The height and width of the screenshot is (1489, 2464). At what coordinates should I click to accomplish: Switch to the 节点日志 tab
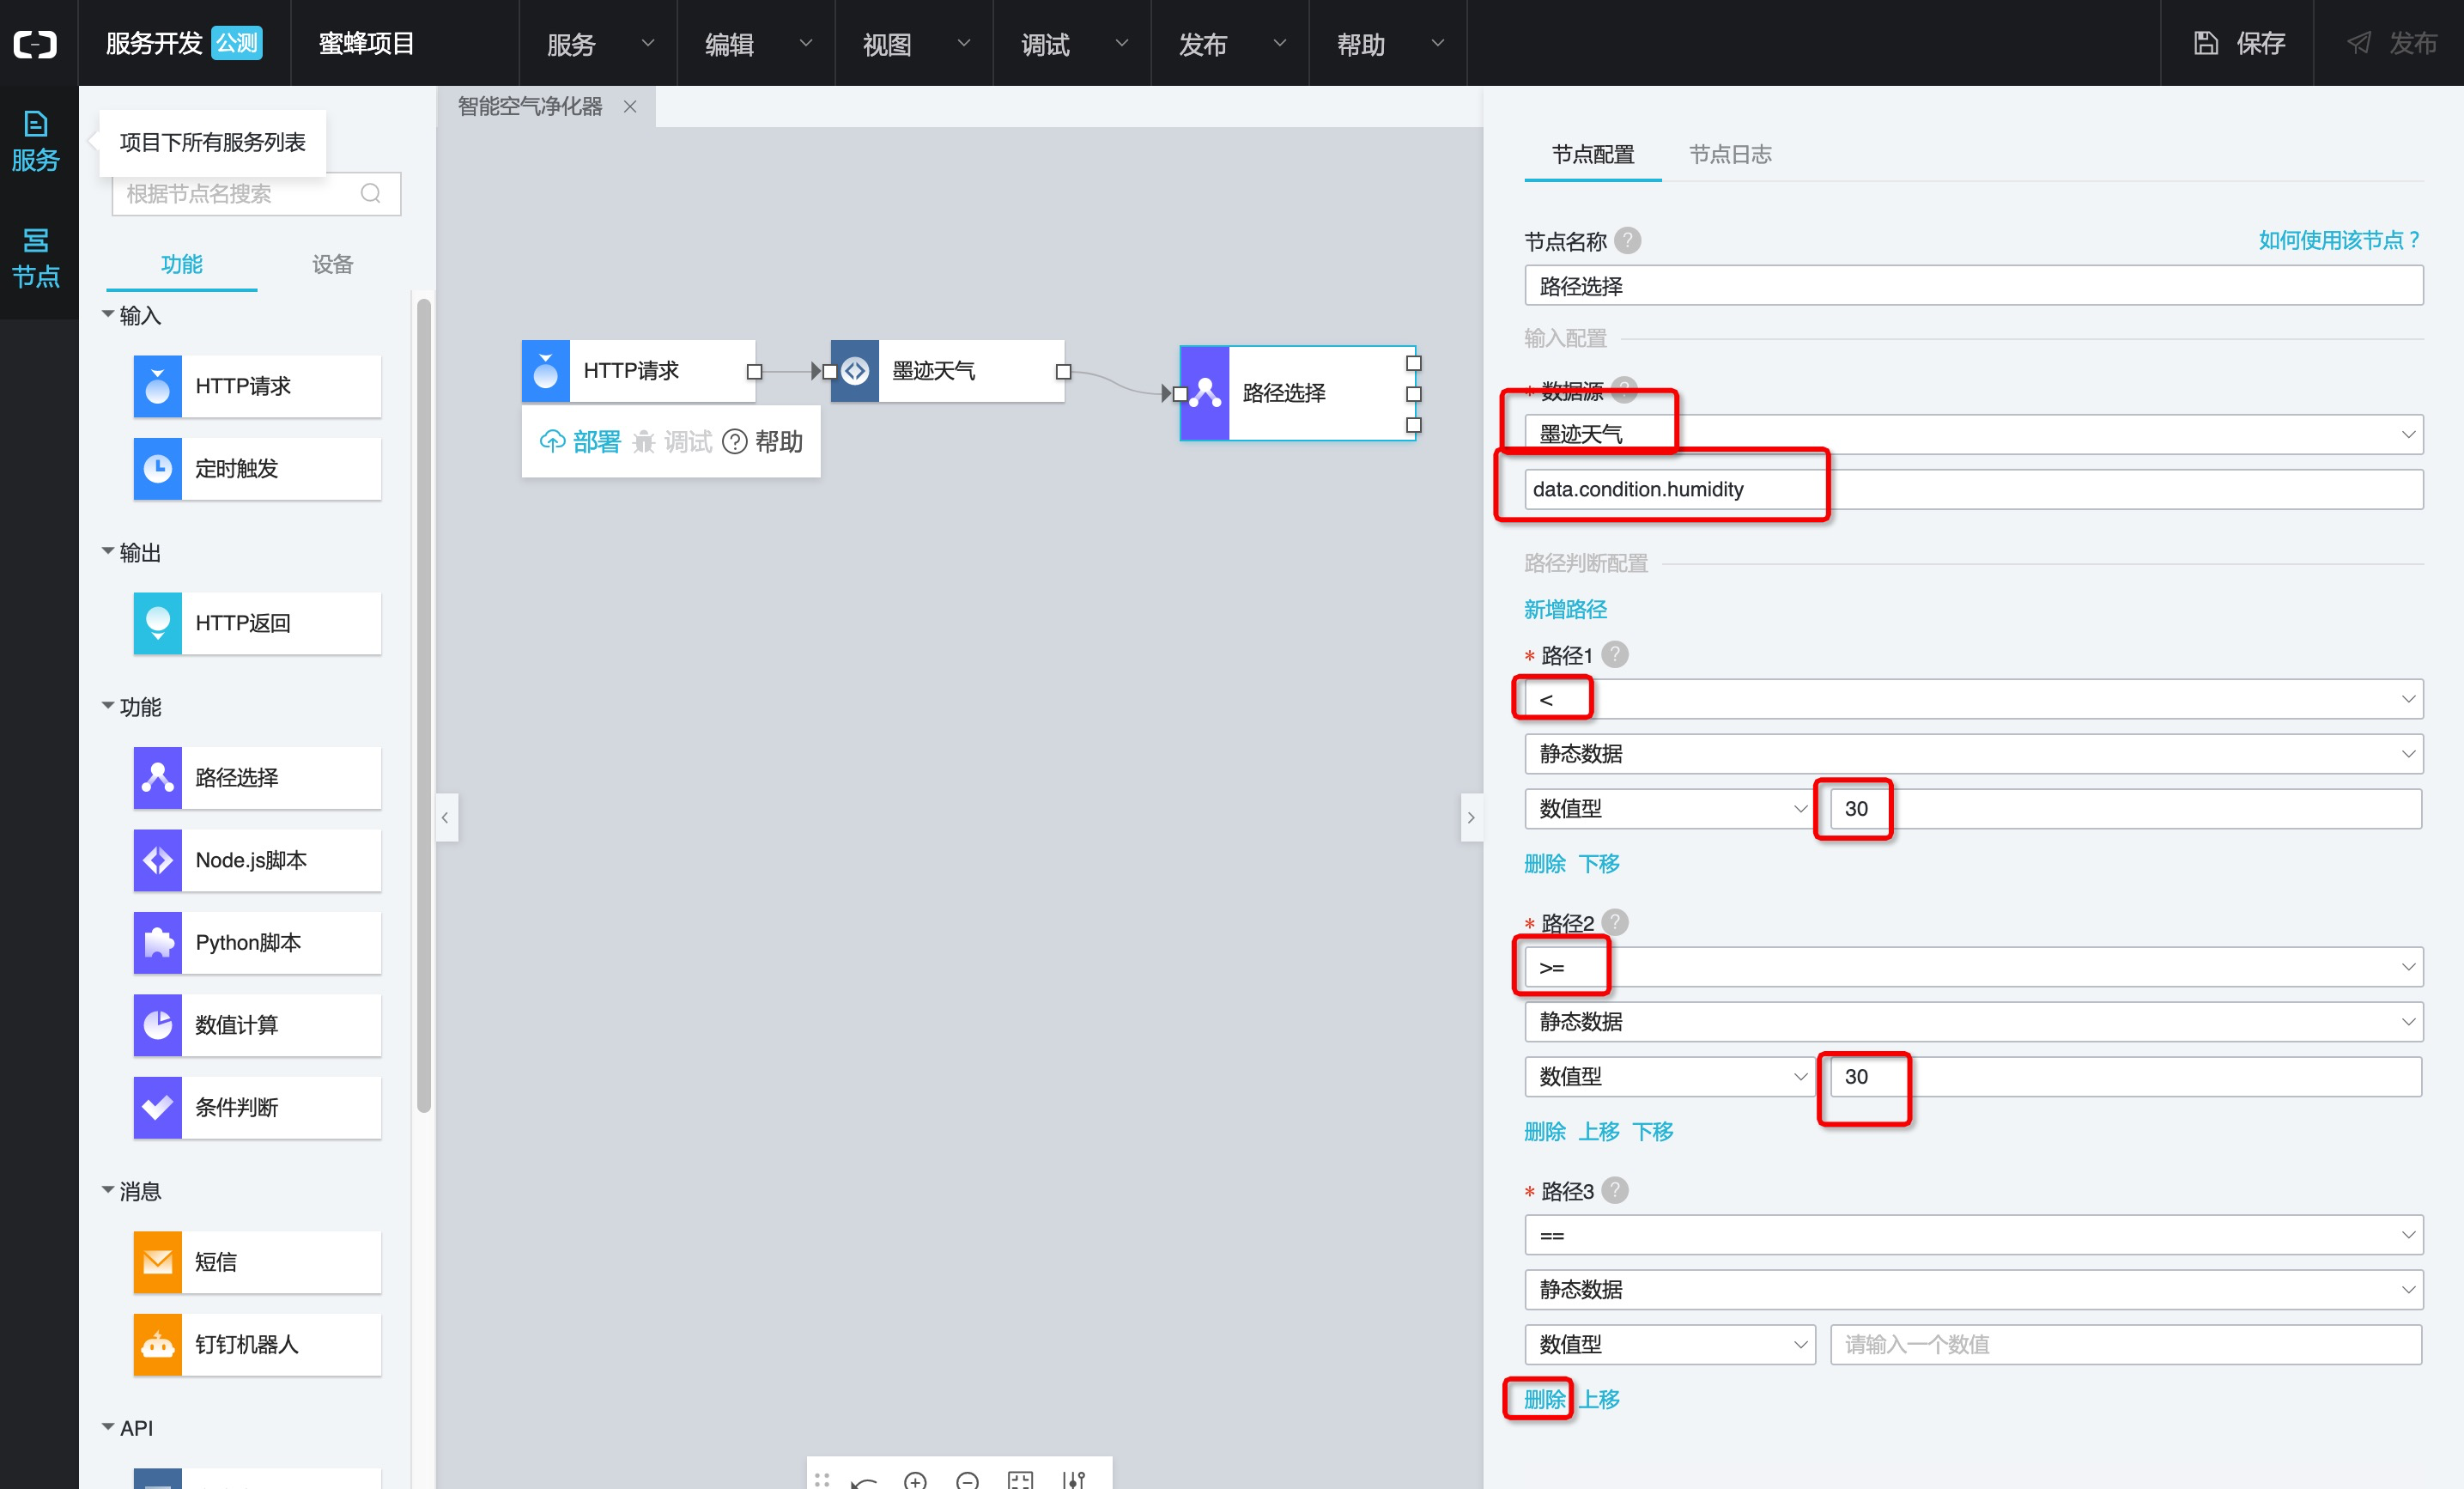click(x=1730, y=154)
